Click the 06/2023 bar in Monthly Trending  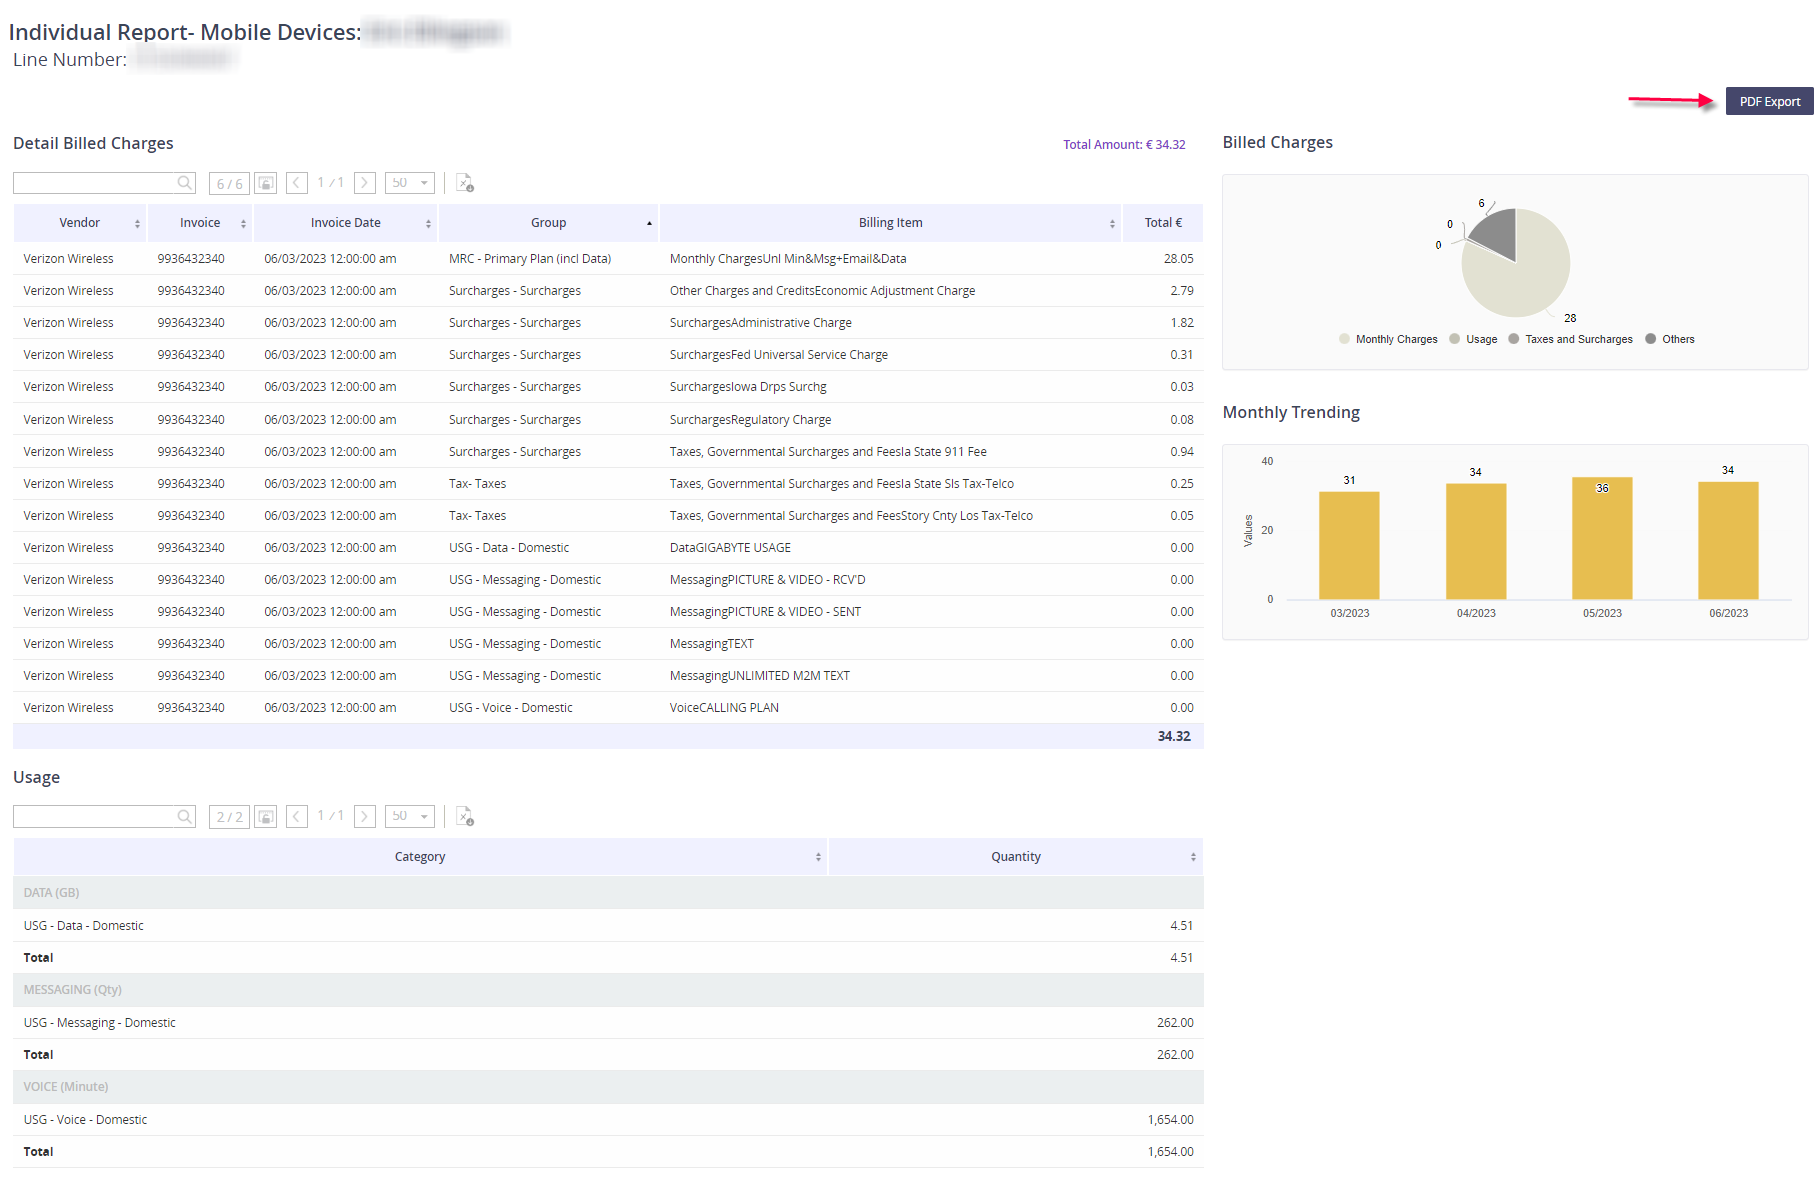1728,540
